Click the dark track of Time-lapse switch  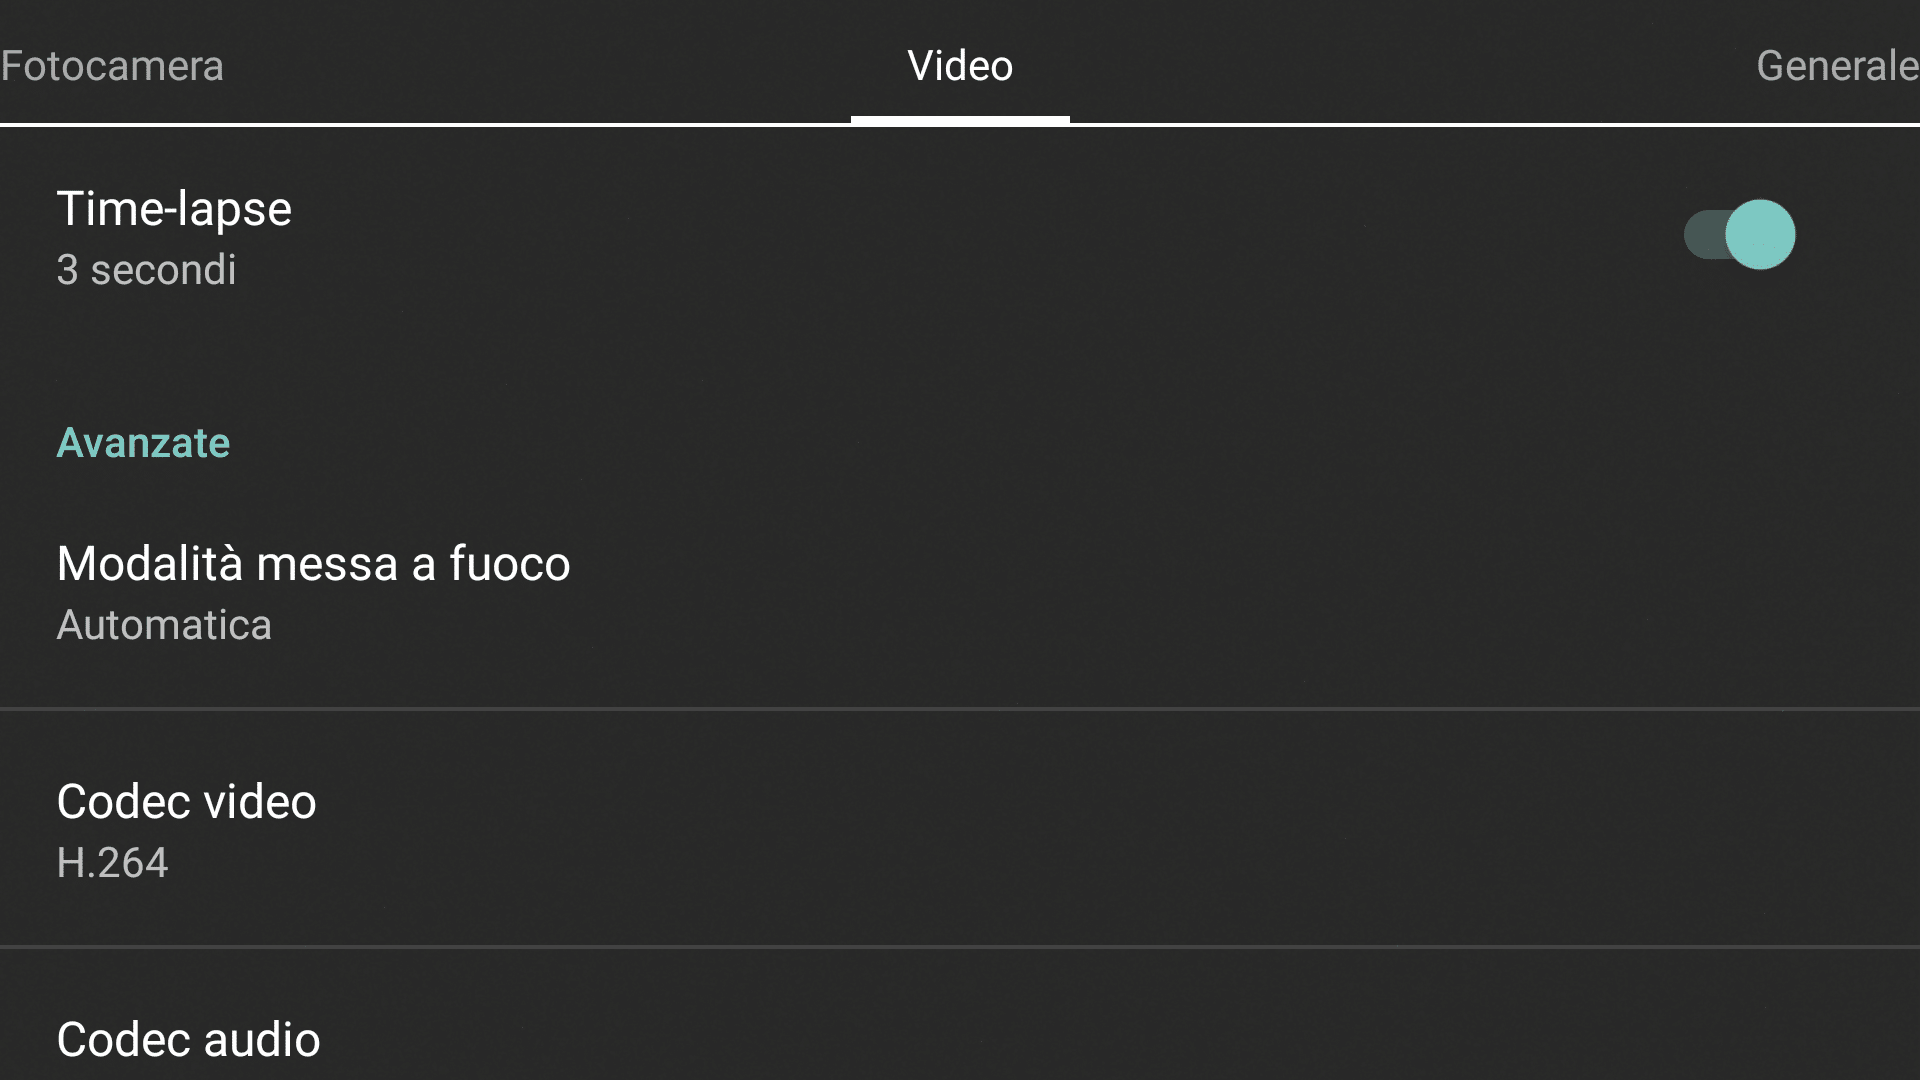click(x=1703, y=235)
